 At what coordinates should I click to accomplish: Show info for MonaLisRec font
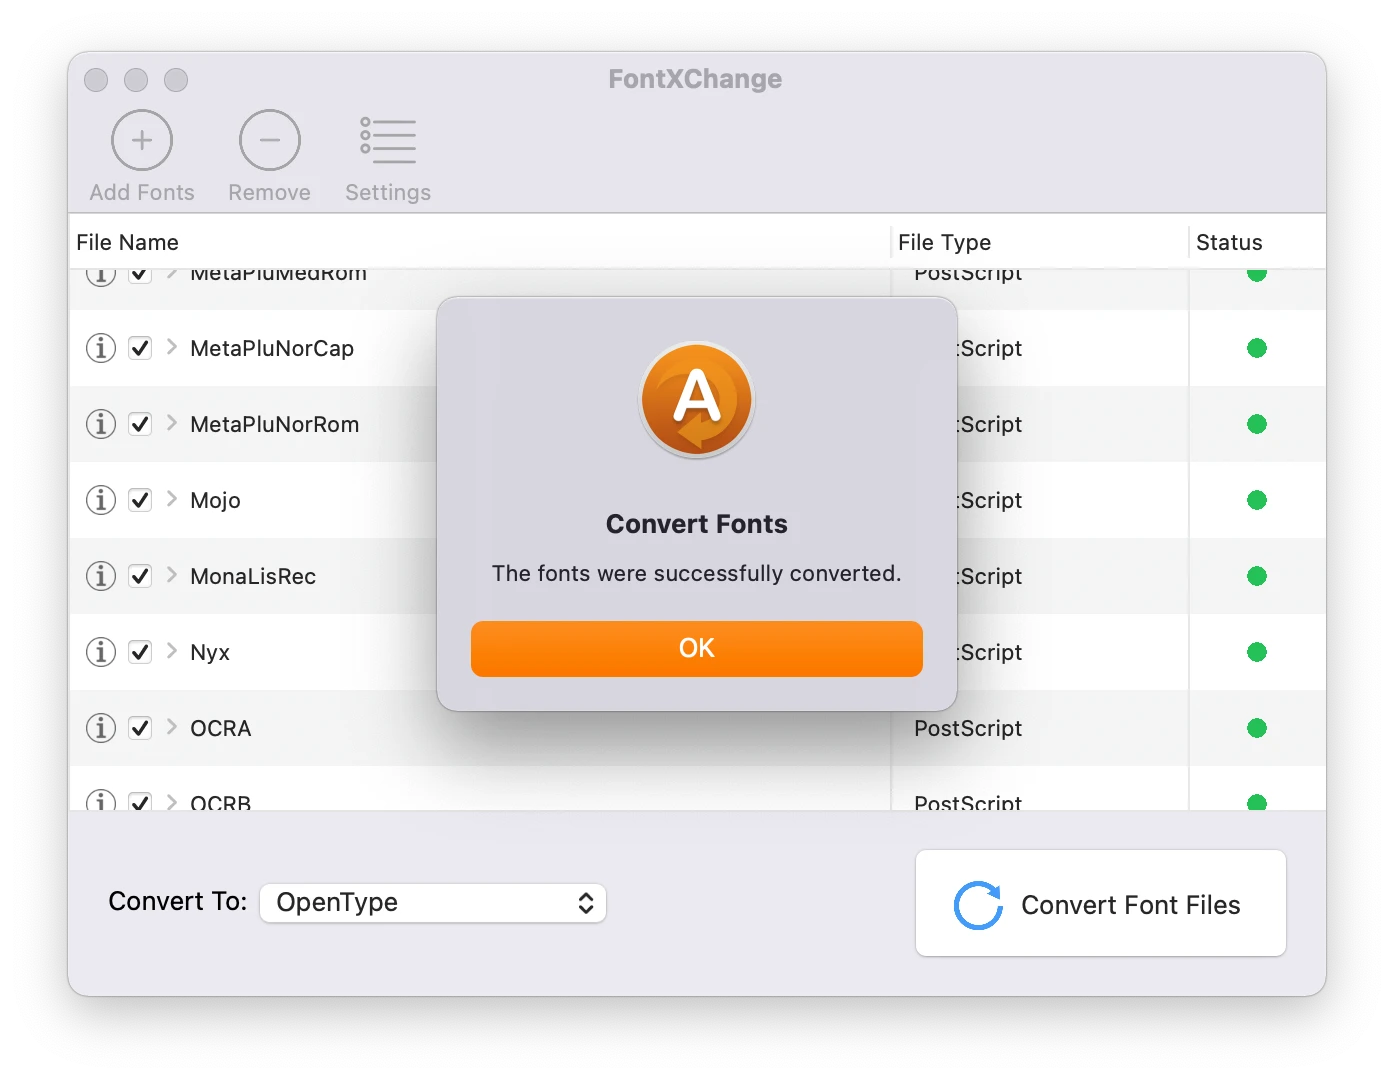(101, 576)
